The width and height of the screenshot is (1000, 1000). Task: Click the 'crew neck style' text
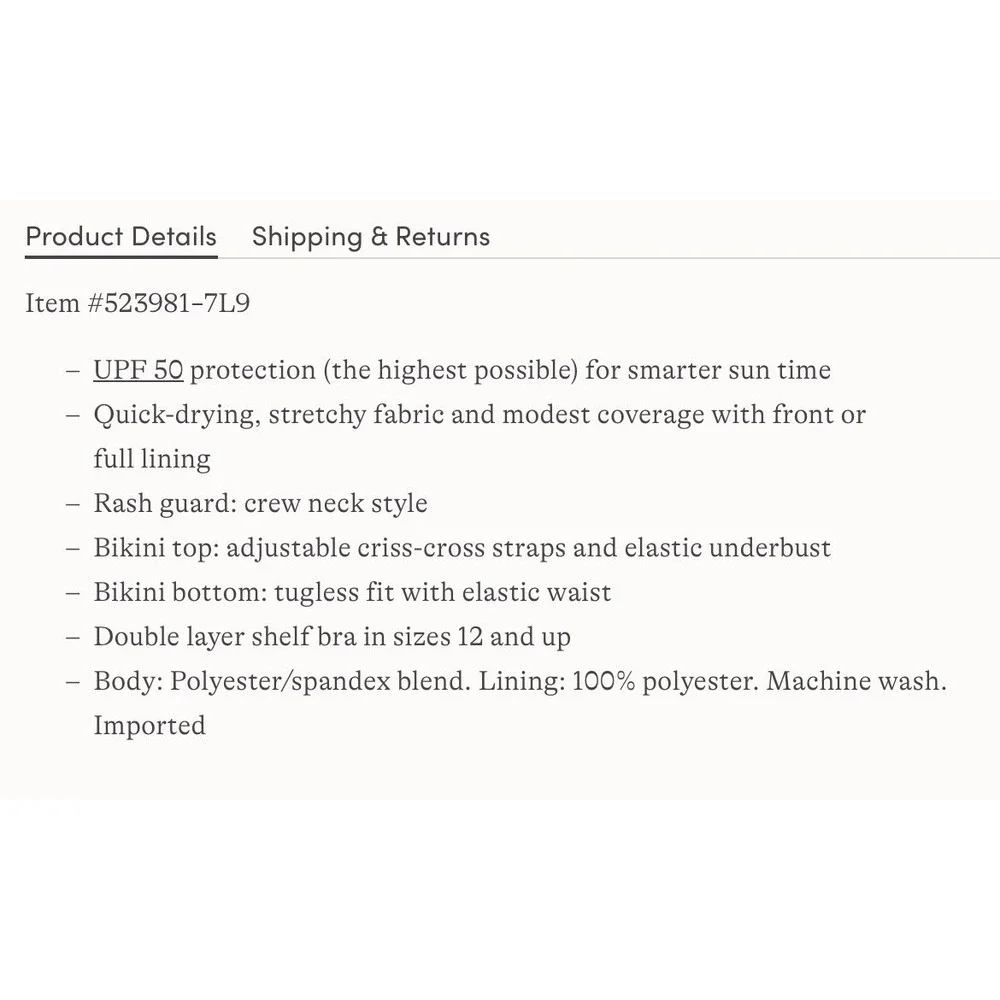[335, 504]
